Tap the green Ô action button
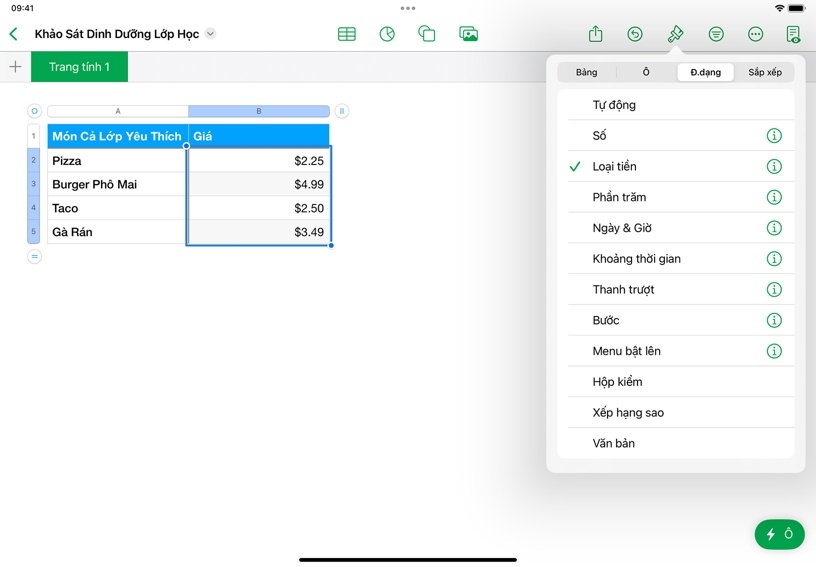 pyautogui.click(x=779, y=534)
